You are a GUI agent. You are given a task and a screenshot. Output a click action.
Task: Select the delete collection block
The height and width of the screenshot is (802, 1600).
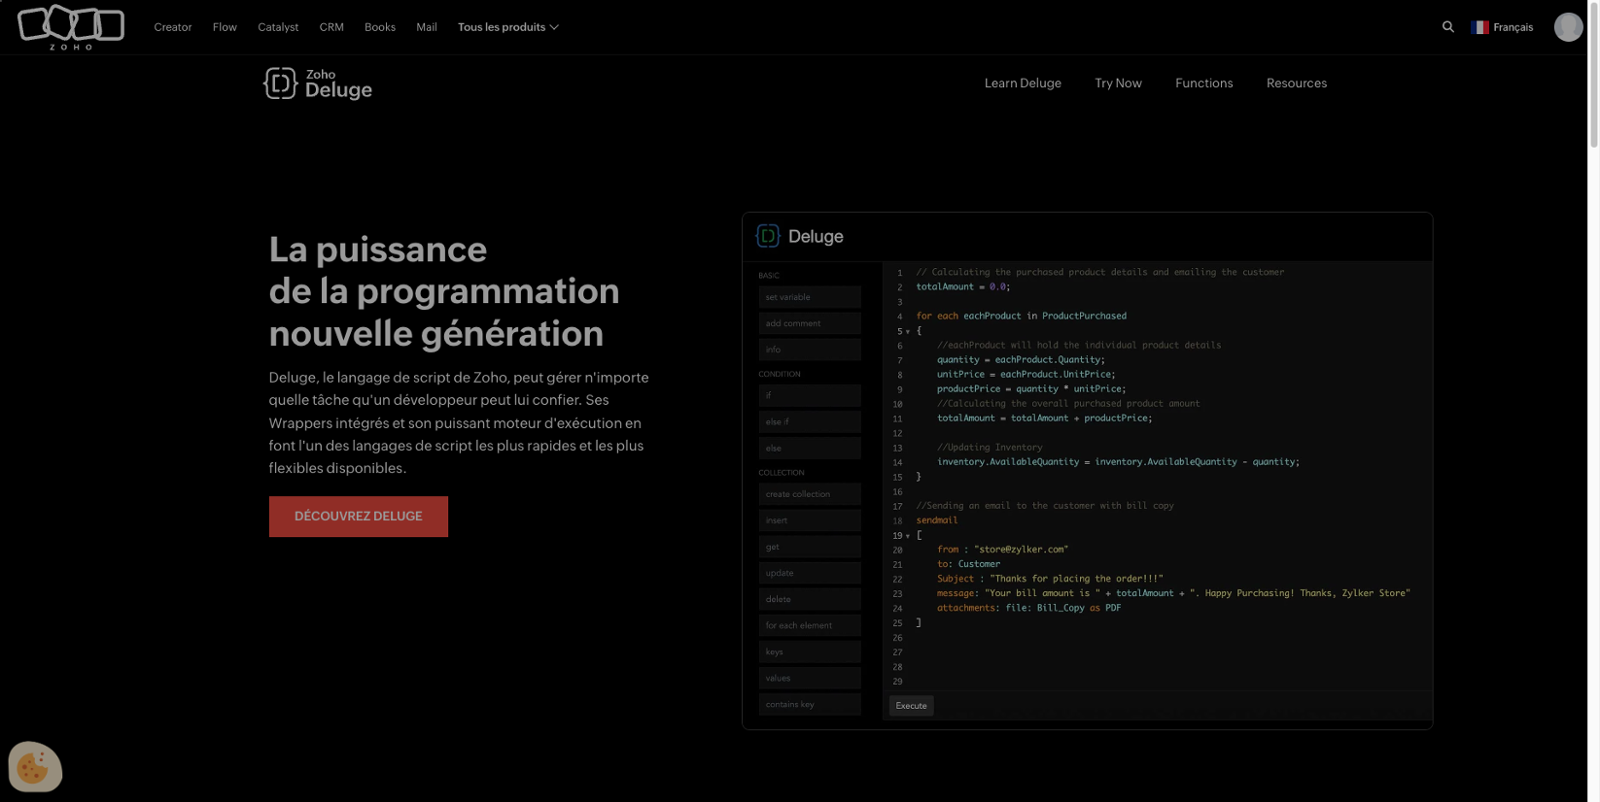coord(809,599)
